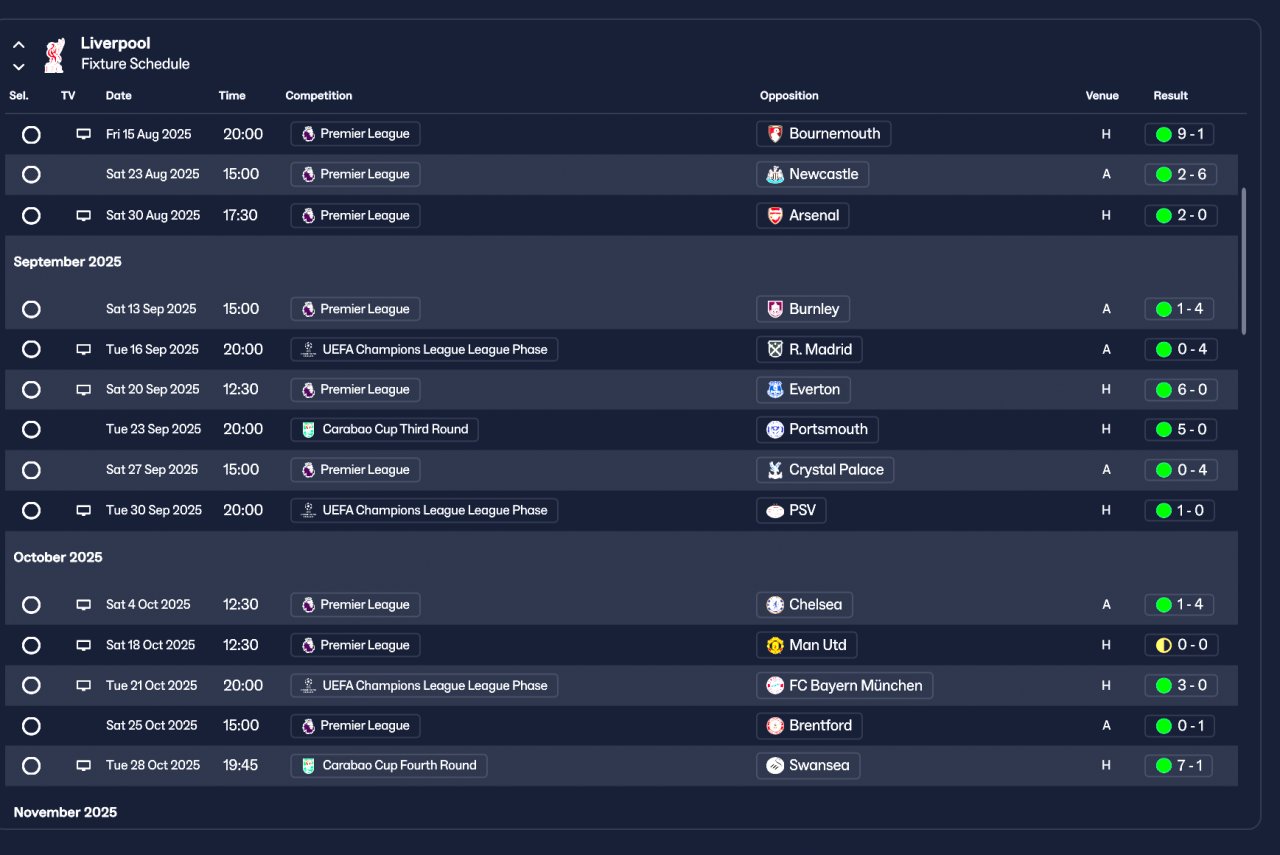
Task: Click the Newcastle club badge icon
Action: point(775,174)
